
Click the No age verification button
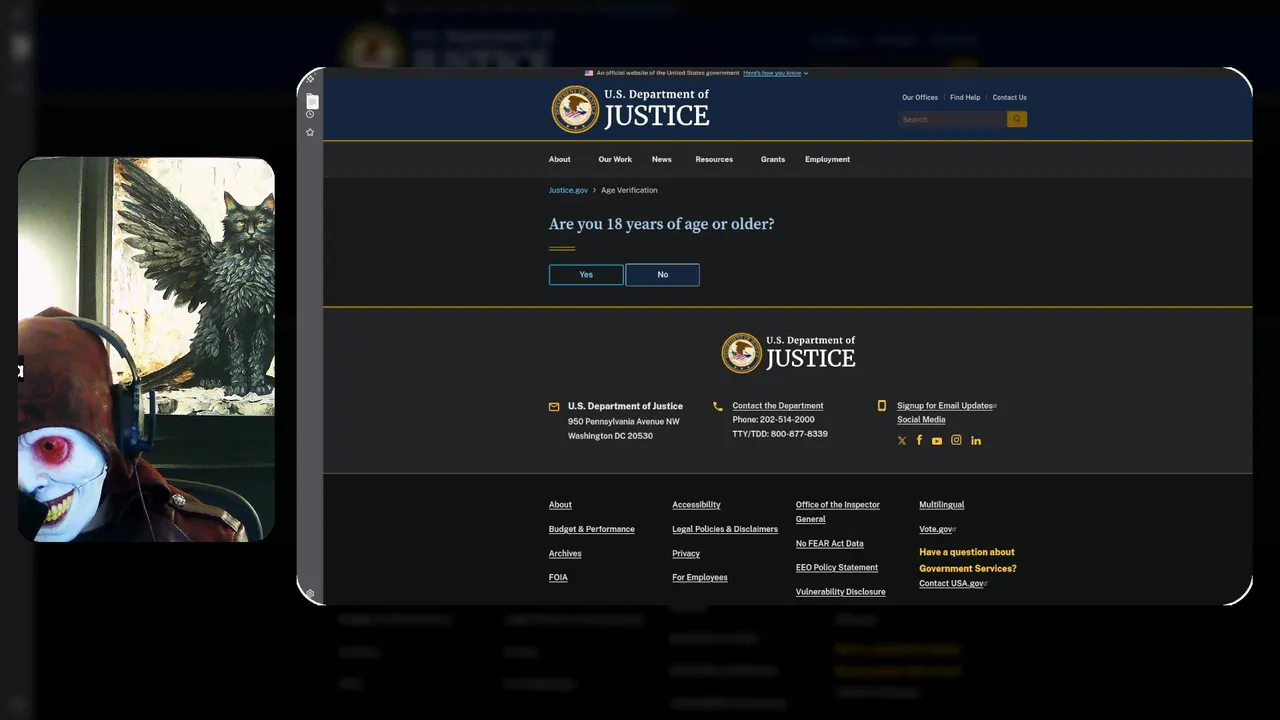[662, 274]
